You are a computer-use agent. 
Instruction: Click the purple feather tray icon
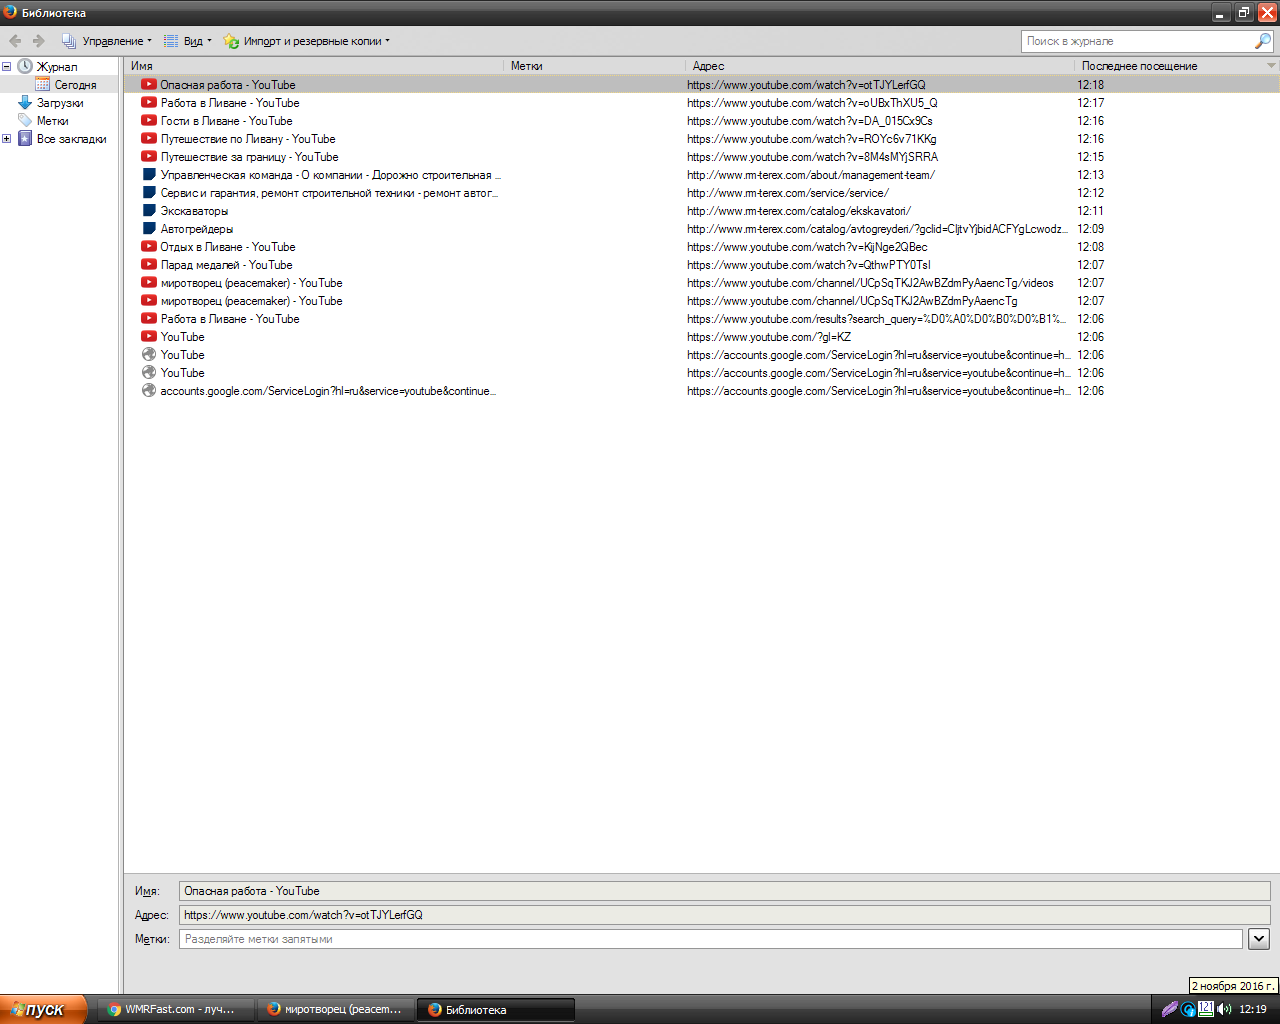(x=1169, y=1010)
